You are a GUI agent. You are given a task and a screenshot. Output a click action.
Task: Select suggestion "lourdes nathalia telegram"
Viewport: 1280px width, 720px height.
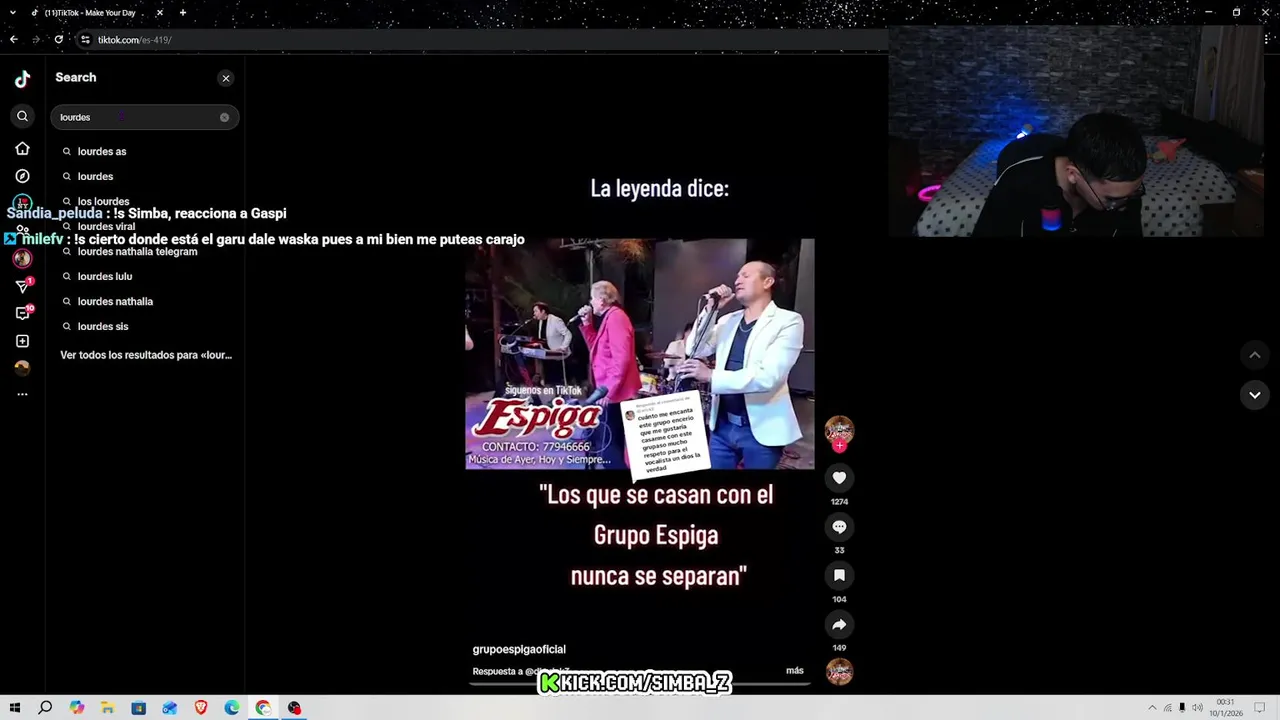(x=137, y=251)
